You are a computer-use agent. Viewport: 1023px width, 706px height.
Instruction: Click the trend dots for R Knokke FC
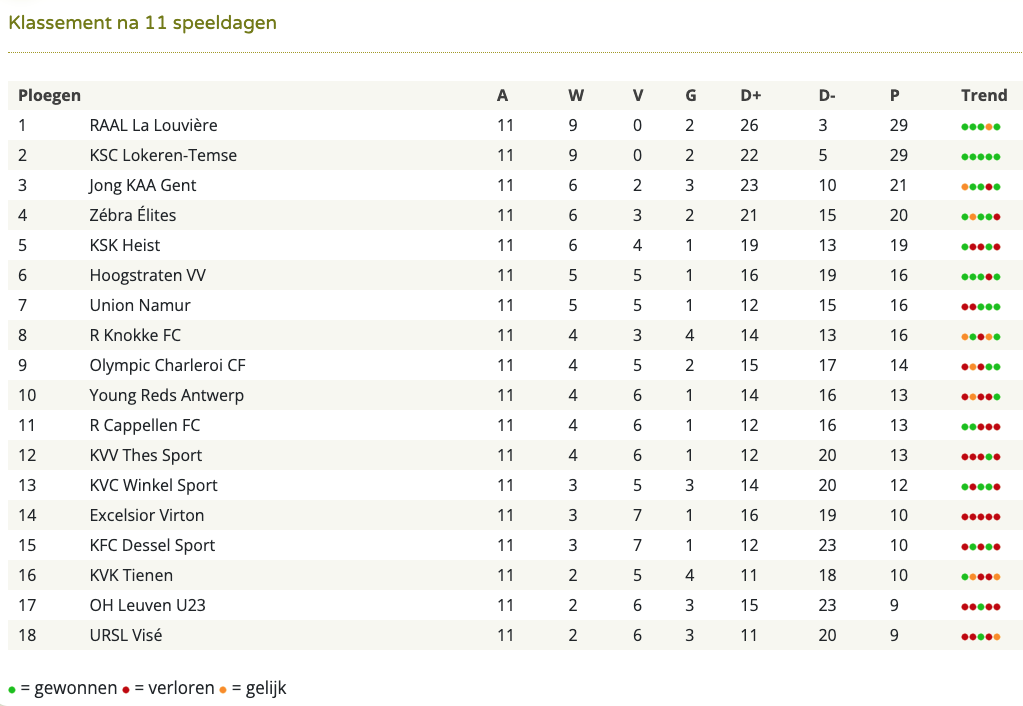click(981, 337)
